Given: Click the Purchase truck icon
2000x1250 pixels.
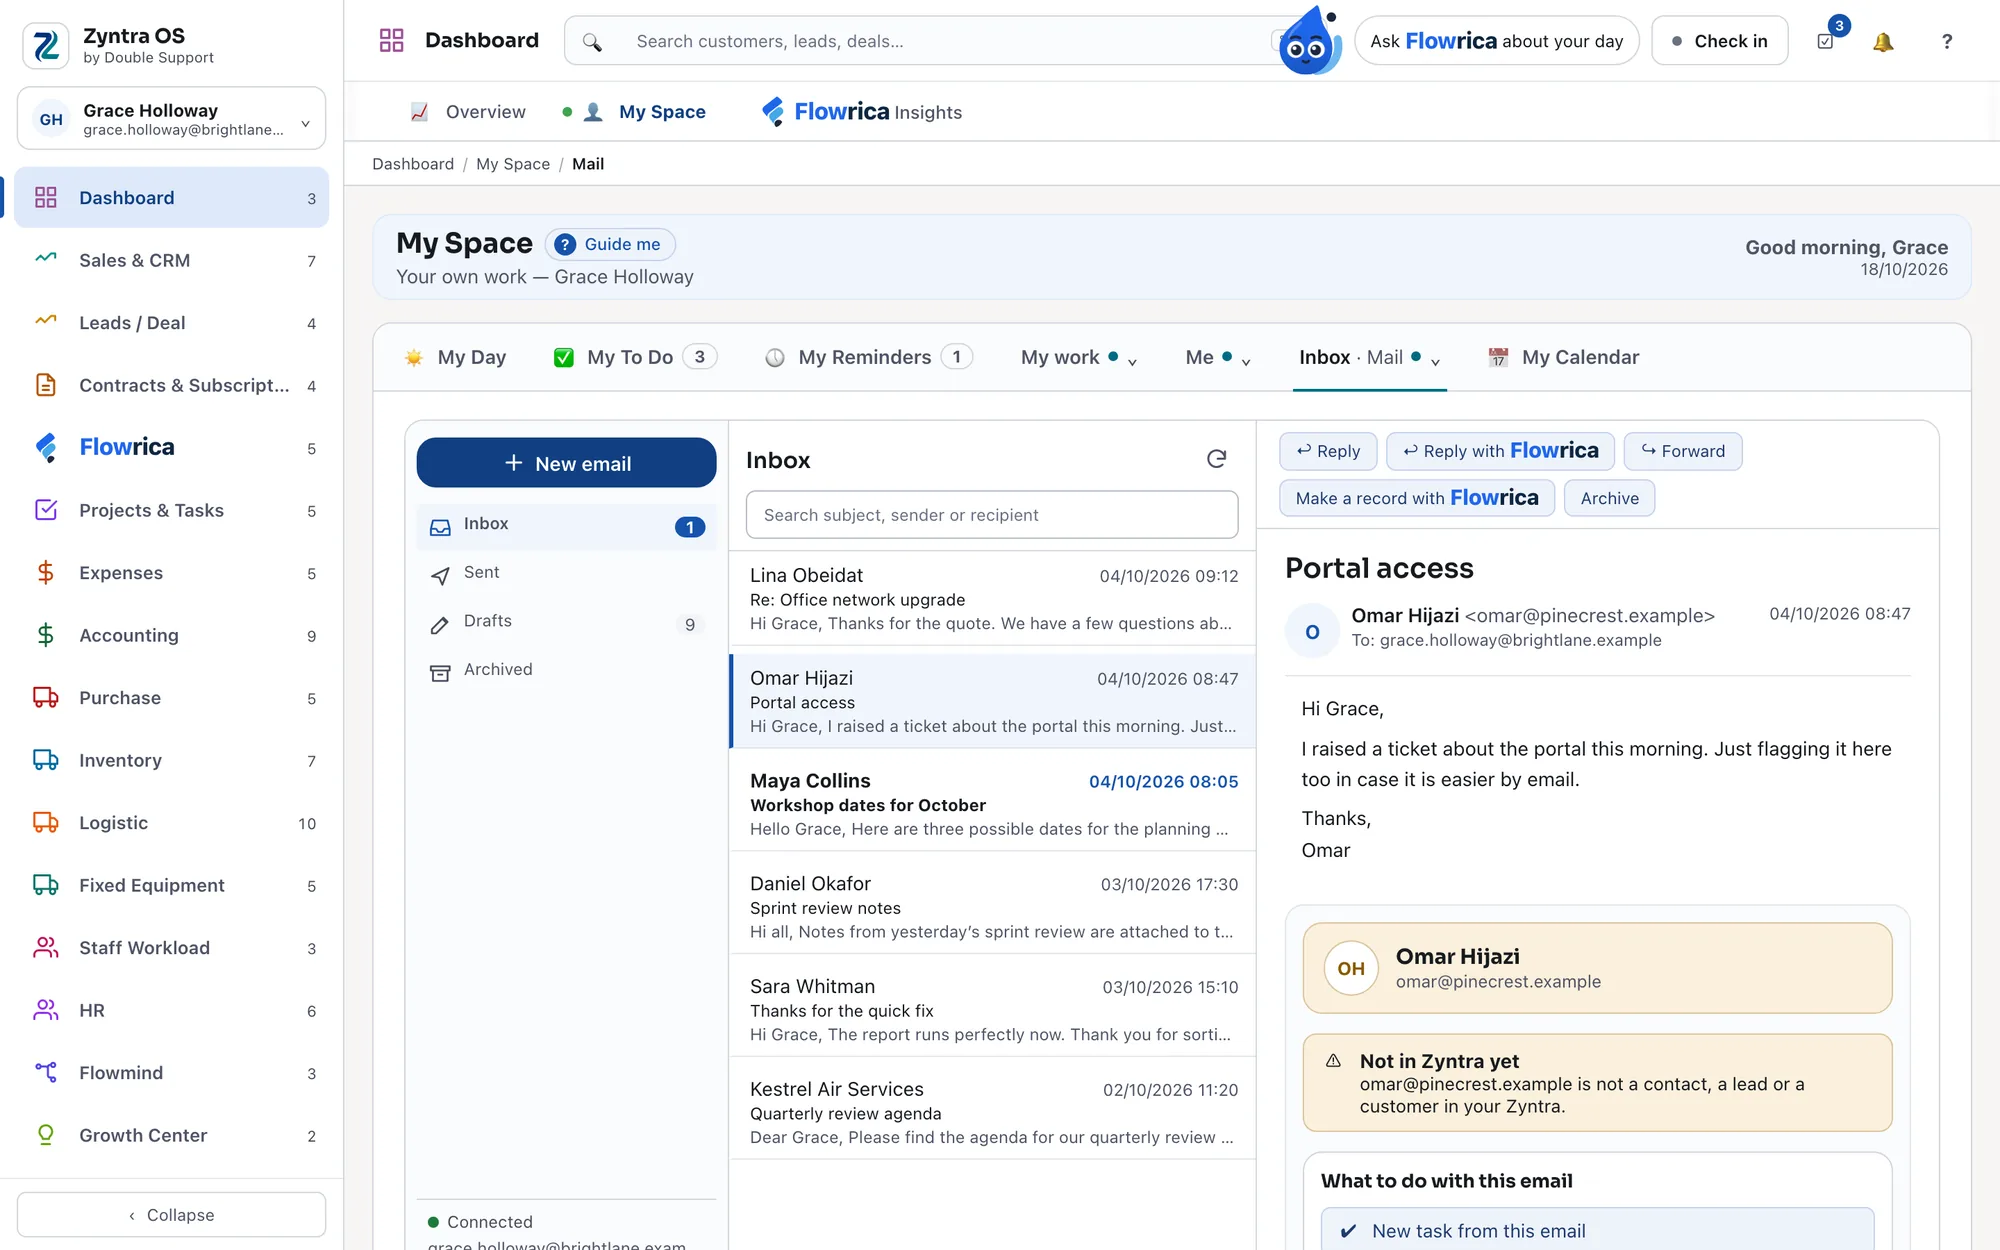Looking at the screenshot, I should click(x=46, y=697).
